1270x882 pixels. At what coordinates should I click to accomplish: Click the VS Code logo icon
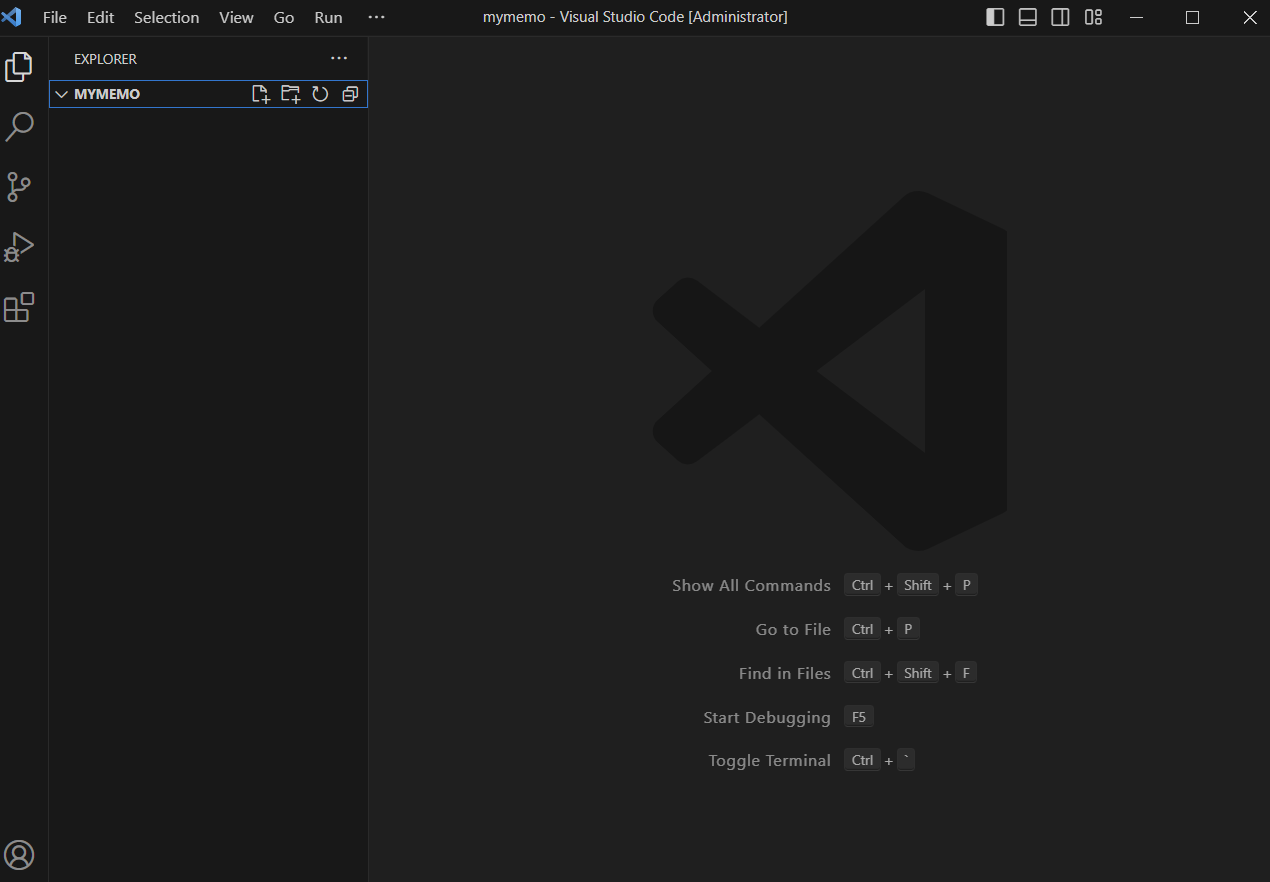pyautogui.click(x=12, y=17)
